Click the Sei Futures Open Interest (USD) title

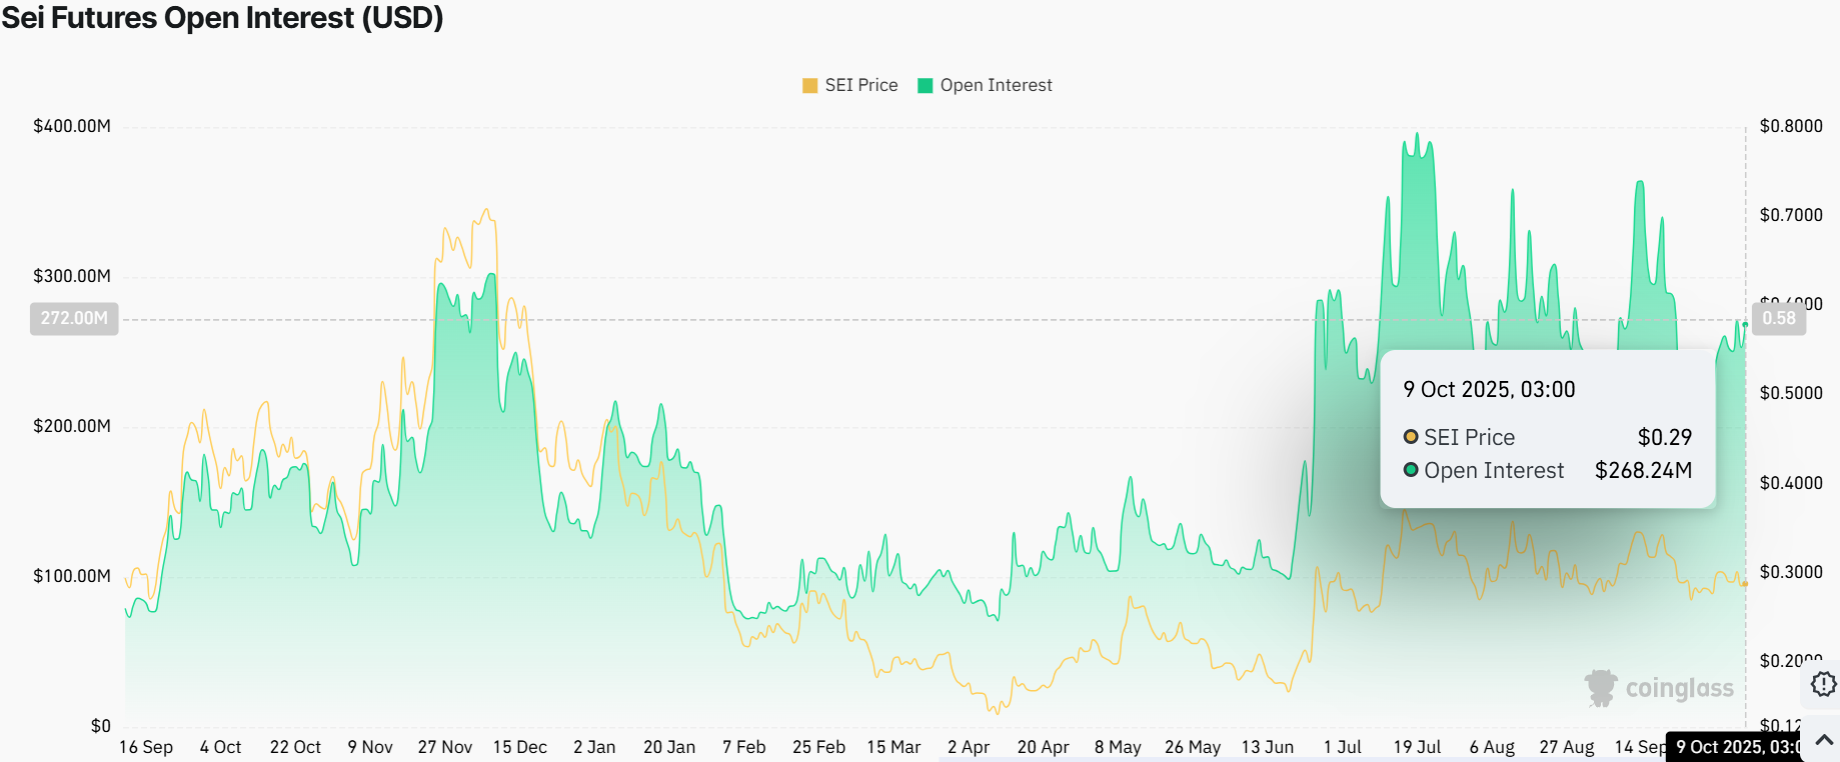click(222, 18)
